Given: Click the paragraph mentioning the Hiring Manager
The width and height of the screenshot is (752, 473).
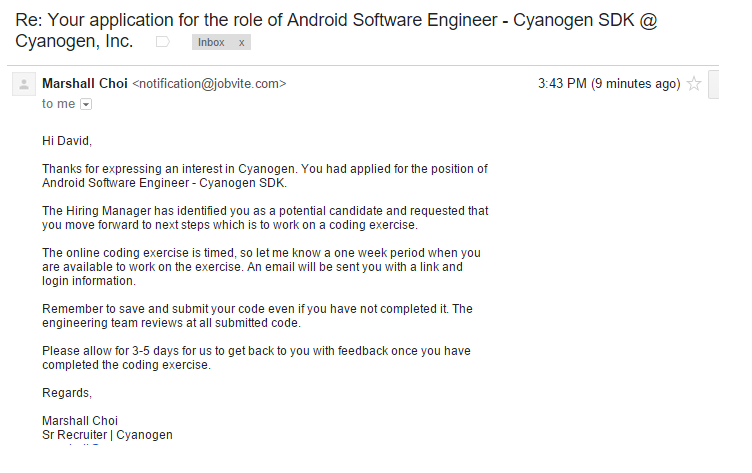Looking at the screenshot, I should tap(264, 218).
